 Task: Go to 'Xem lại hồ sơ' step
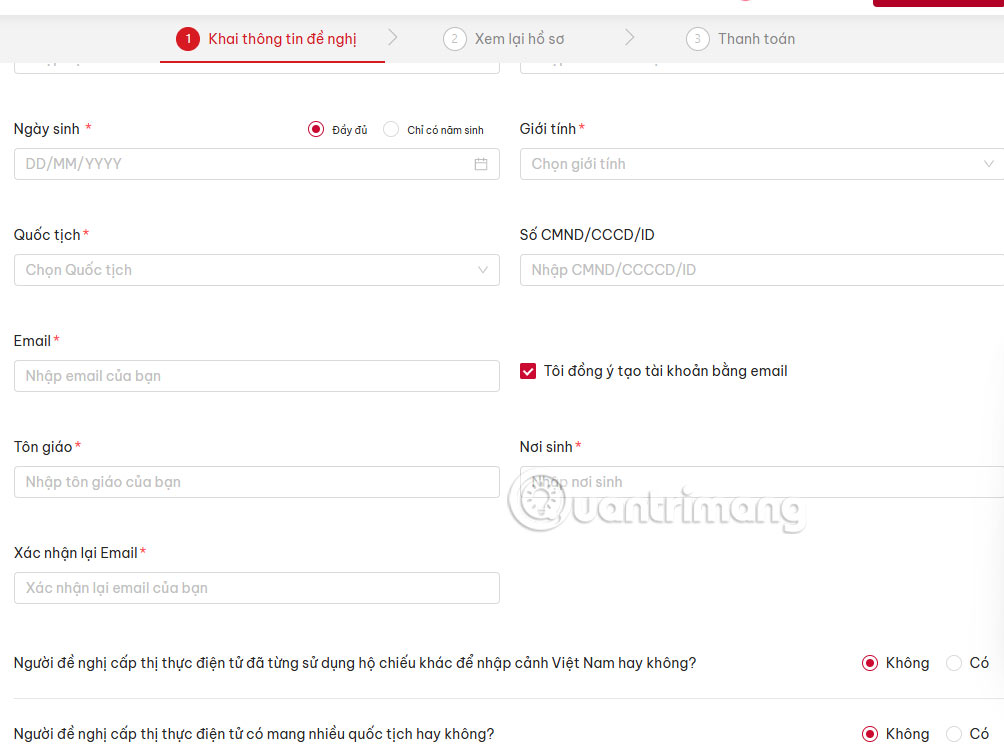(x=519, y=39)
